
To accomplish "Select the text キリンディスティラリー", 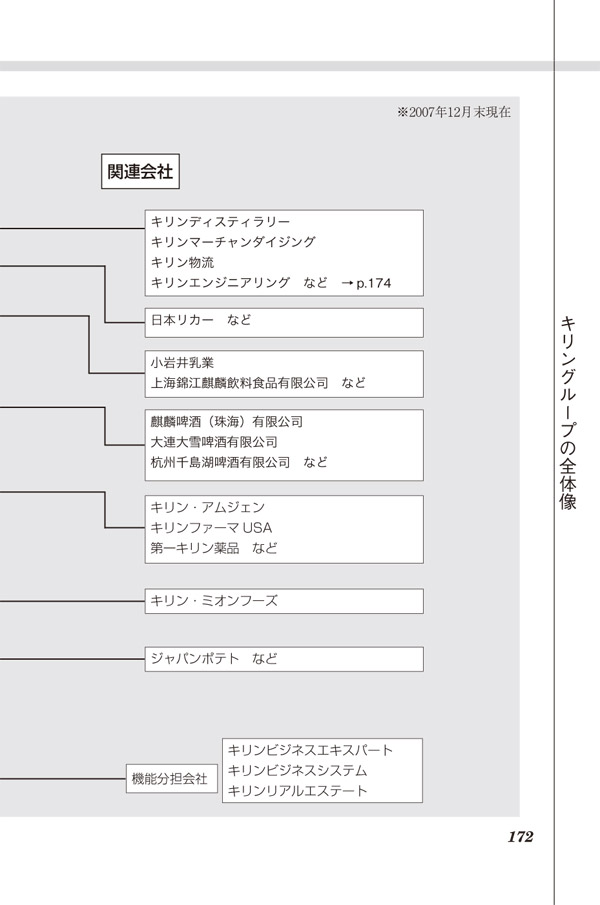I will pyautogui.click(x=220, y=222).
